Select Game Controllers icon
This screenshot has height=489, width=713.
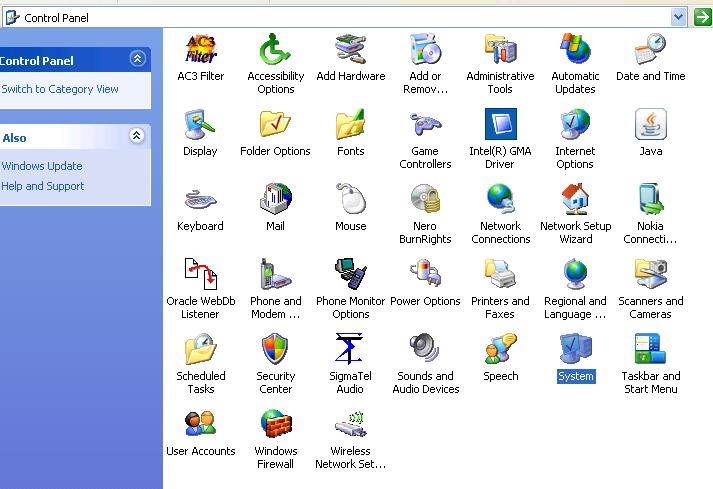(426, 124)
